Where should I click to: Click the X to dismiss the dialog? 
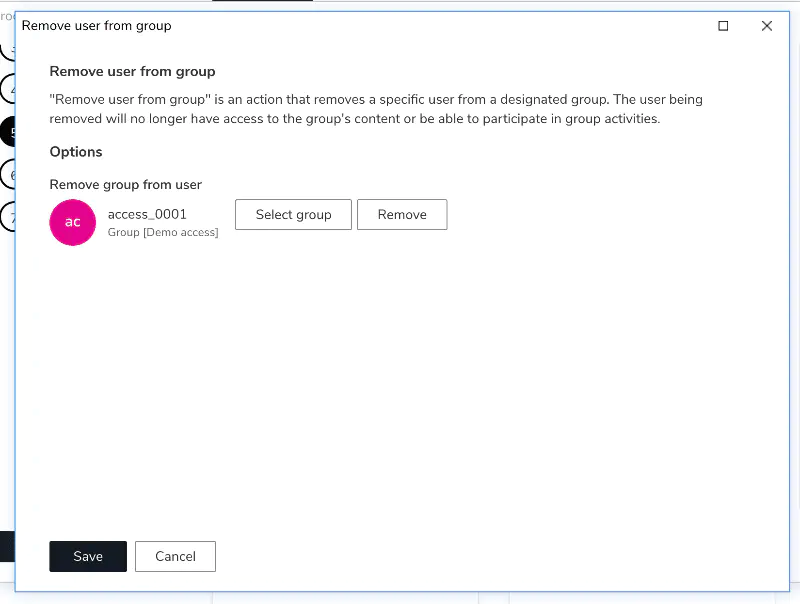click(x=767, y=26)
